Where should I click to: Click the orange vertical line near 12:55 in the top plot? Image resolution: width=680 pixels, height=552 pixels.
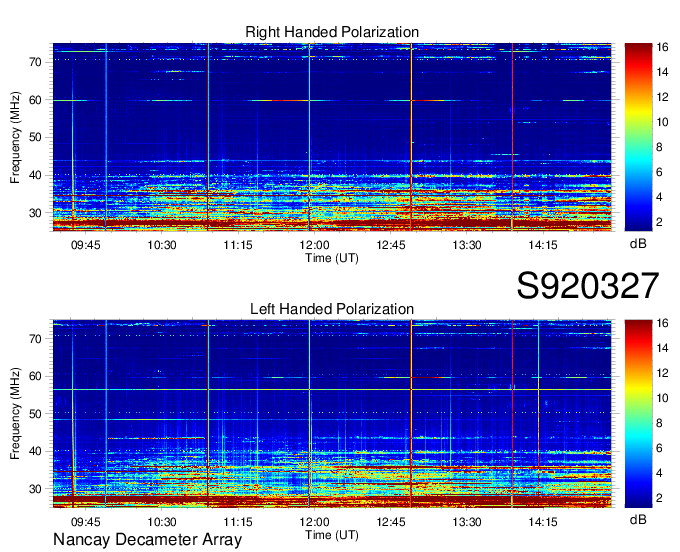pos(411,137)
